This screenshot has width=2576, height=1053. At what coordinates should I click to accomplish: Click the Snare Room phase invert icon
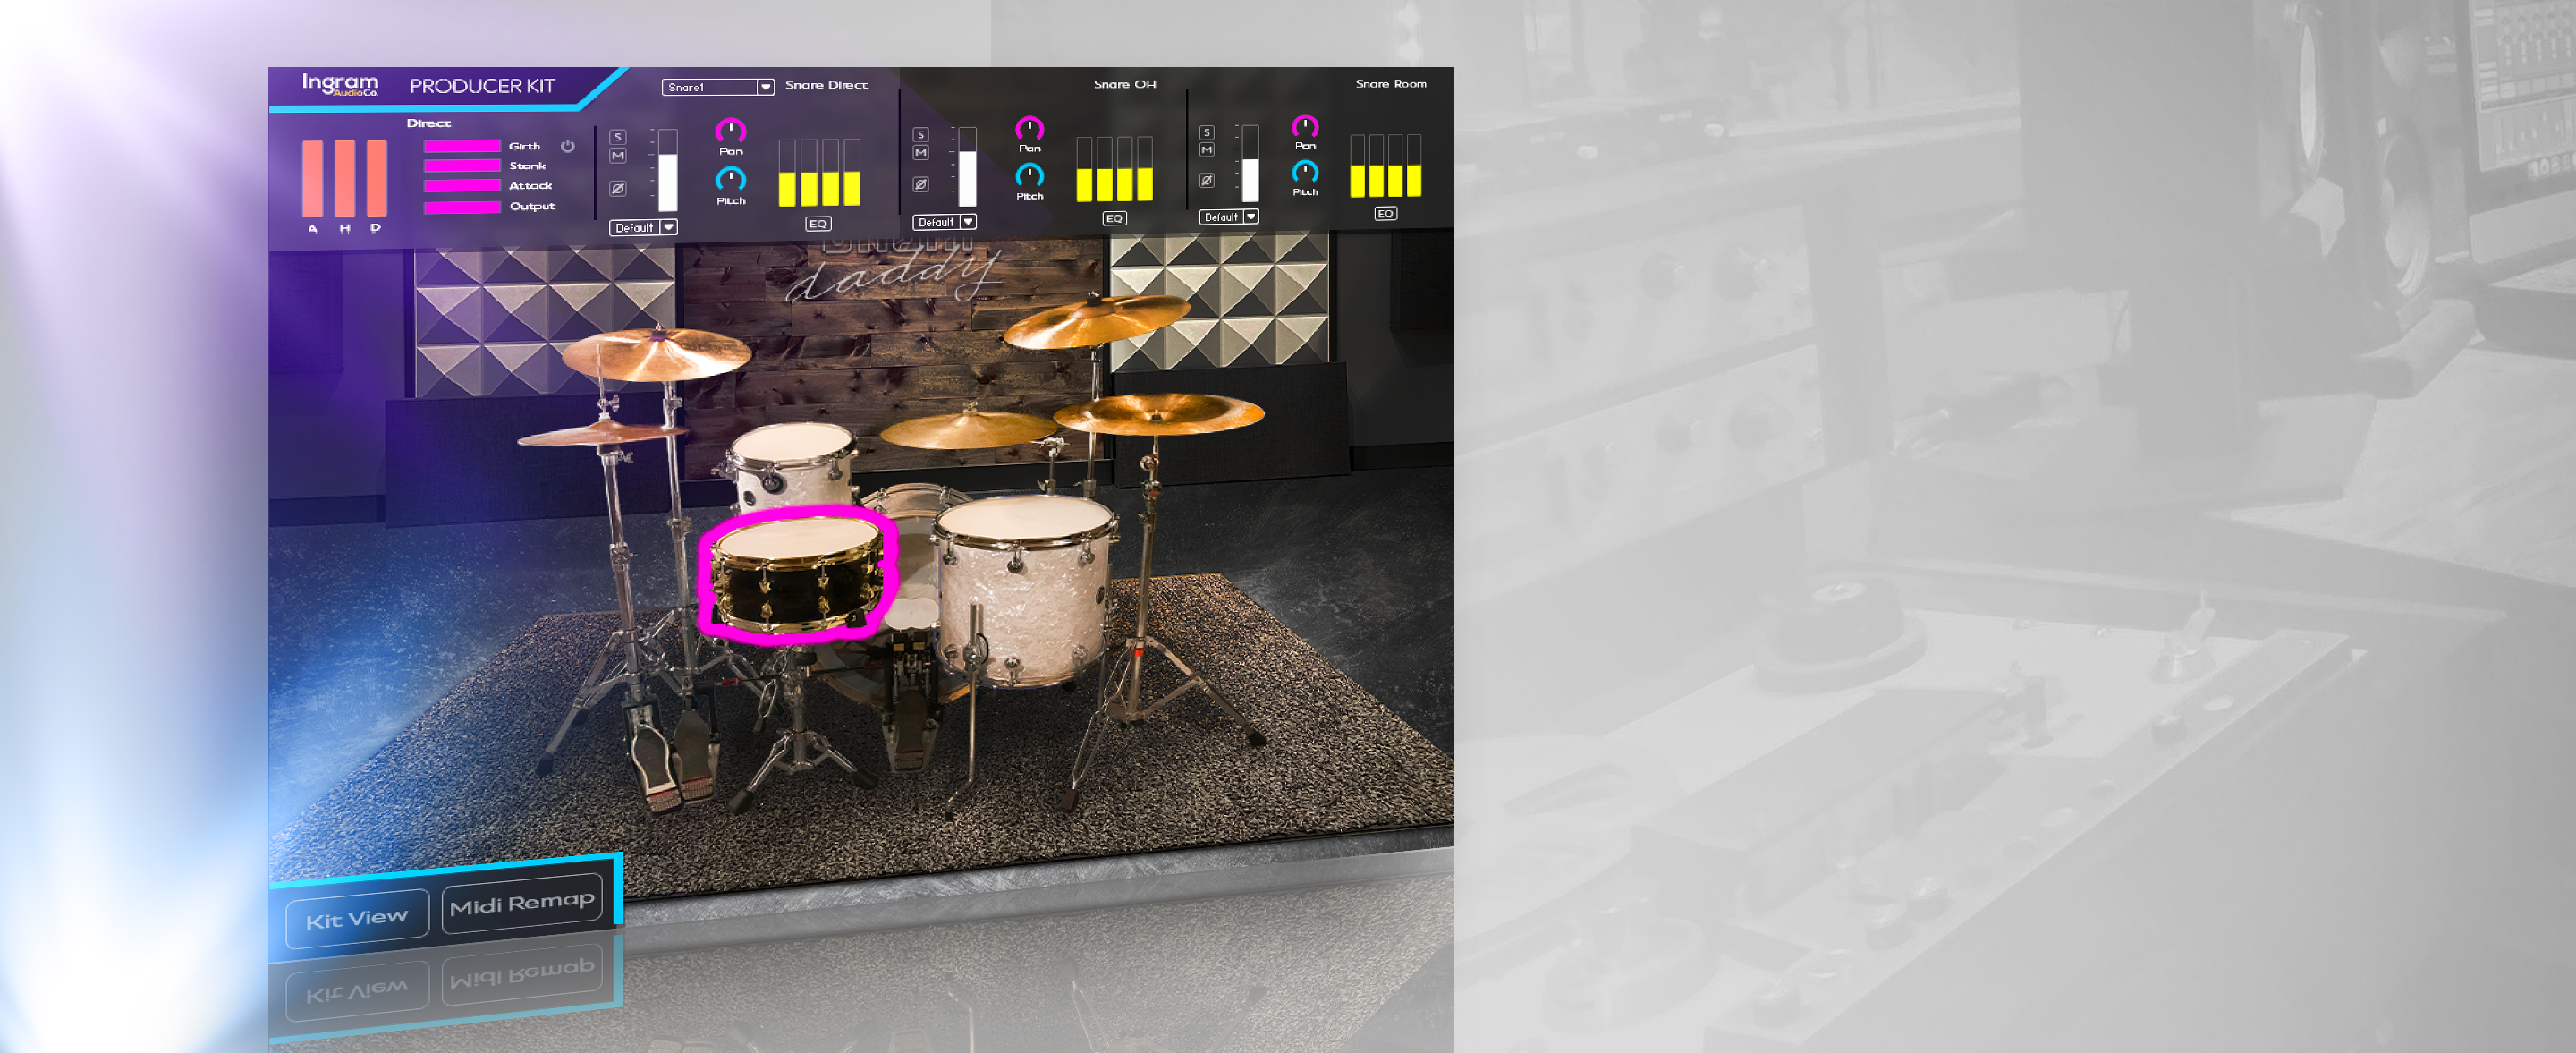tap(1207, 181)
